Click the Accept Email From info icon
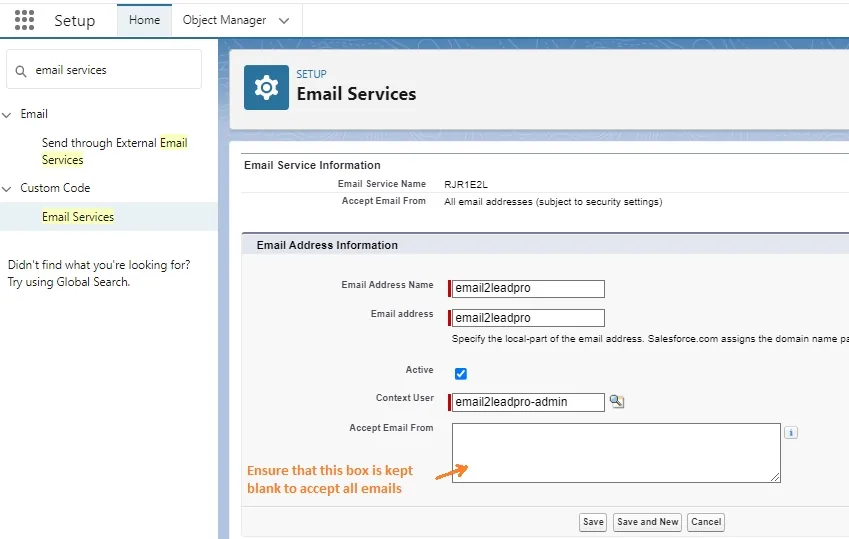The height and width of the screenshot is (539, 849). click(x=791, y=432)
